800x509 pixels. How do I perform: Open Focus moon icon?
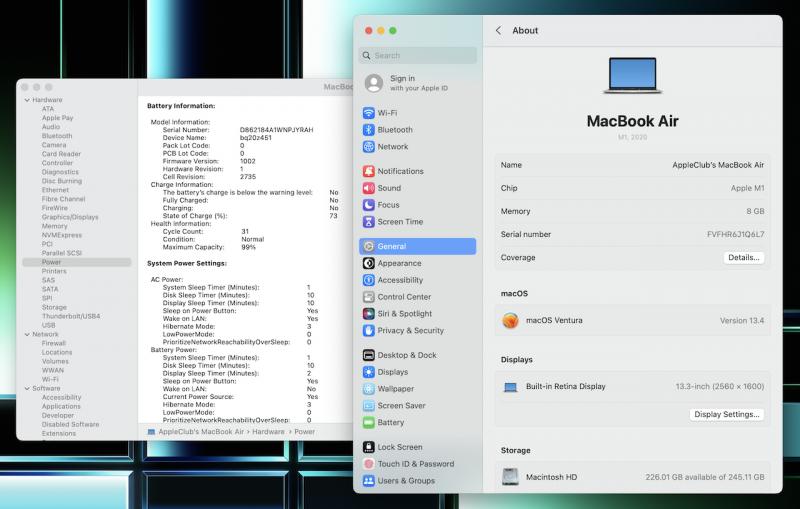(x=368, y=205)
